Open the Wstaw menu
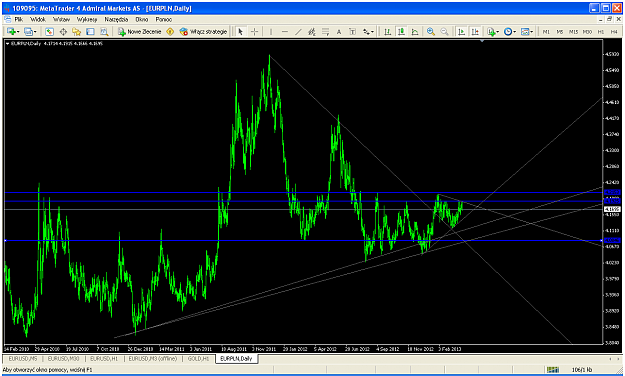Viewport: 625px width, 376px height. click(61, 19)
